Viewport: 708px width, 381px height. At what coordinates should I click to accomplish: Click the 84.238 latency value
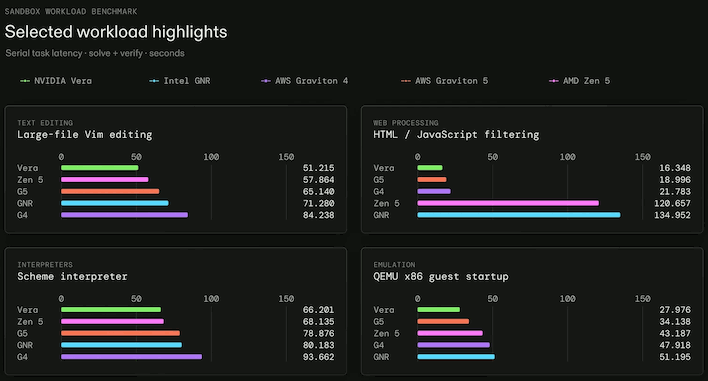coord(319,215)
